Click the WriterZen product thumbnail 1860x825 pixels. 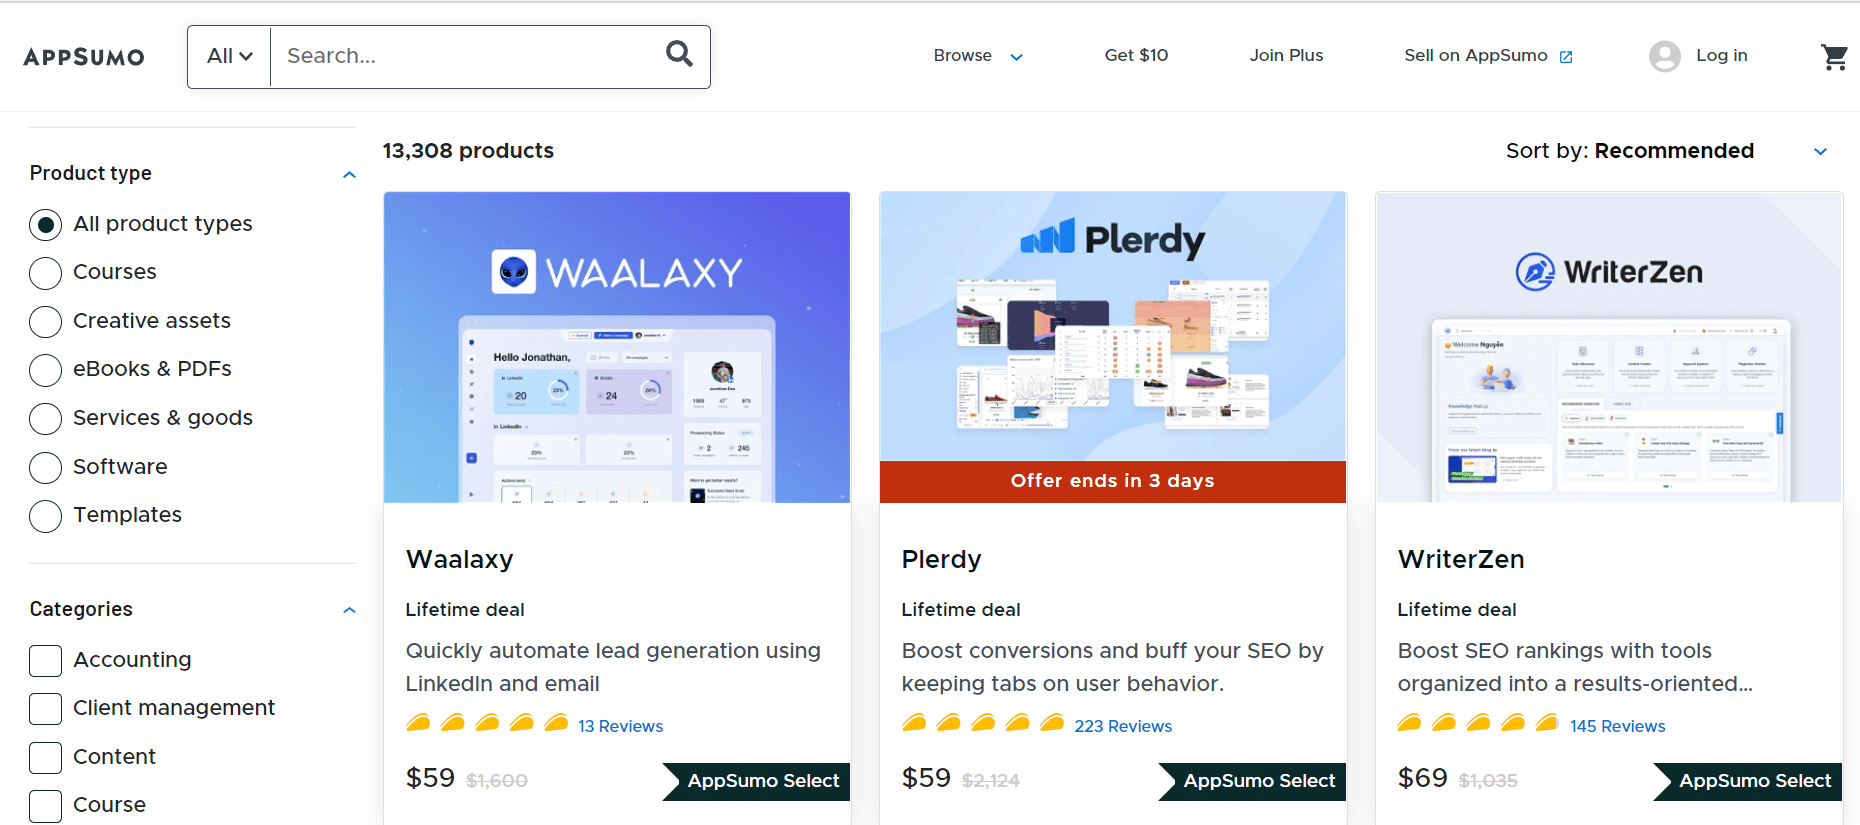[x=1608, y=347]
